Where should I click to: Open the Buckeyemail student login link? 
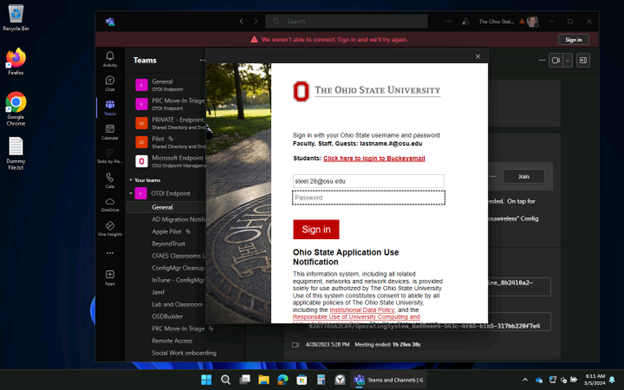coord(374,158)
